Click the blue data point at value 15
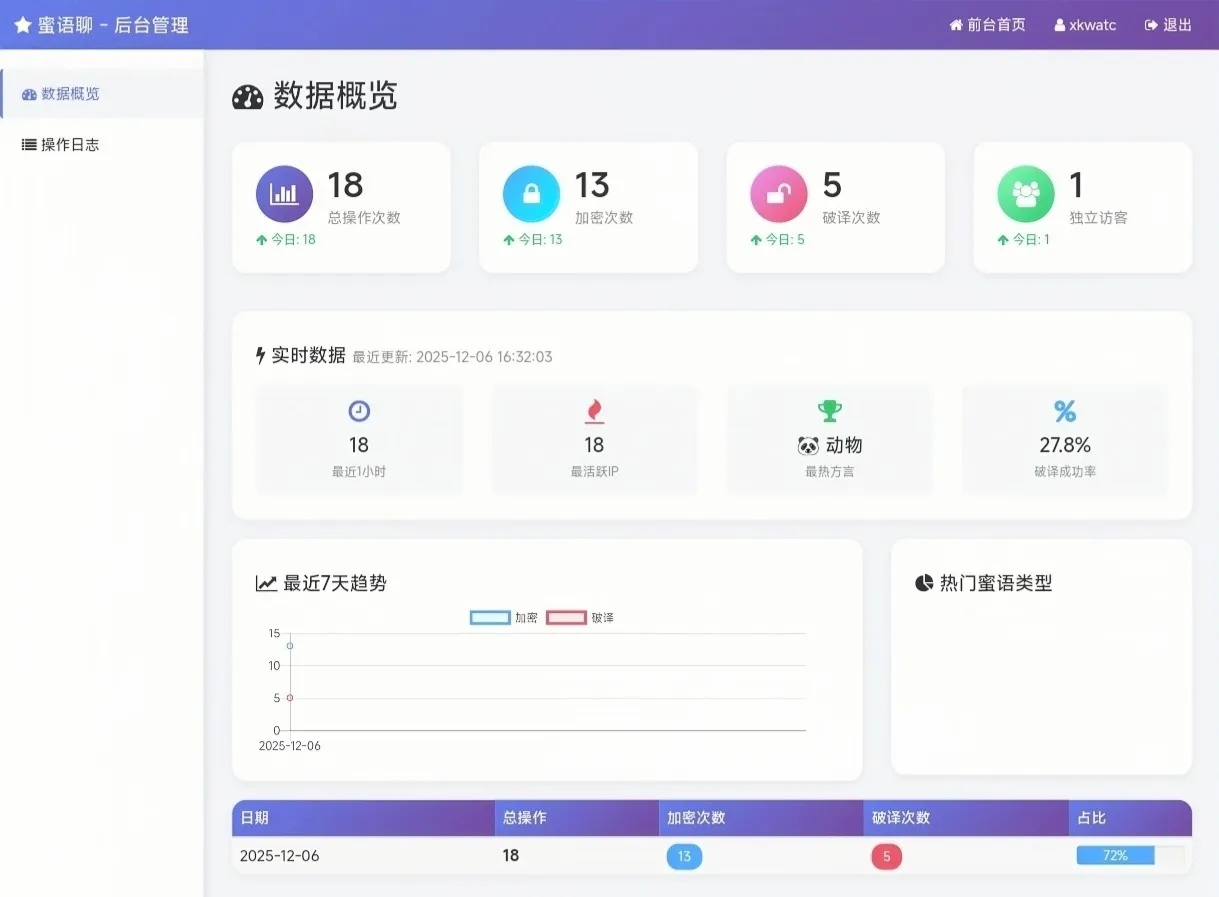This screenshot has width=1219, height=897. (x=290, y=645)
